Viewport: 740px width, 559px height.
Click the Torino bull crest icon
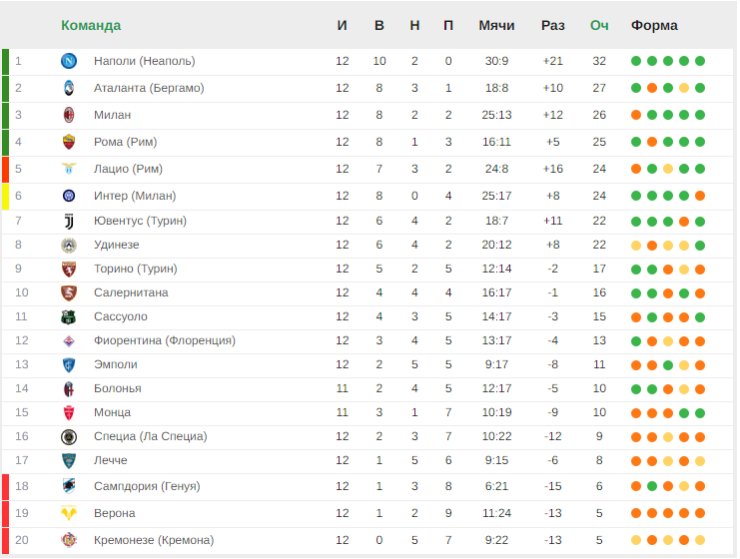pos(69,269)
